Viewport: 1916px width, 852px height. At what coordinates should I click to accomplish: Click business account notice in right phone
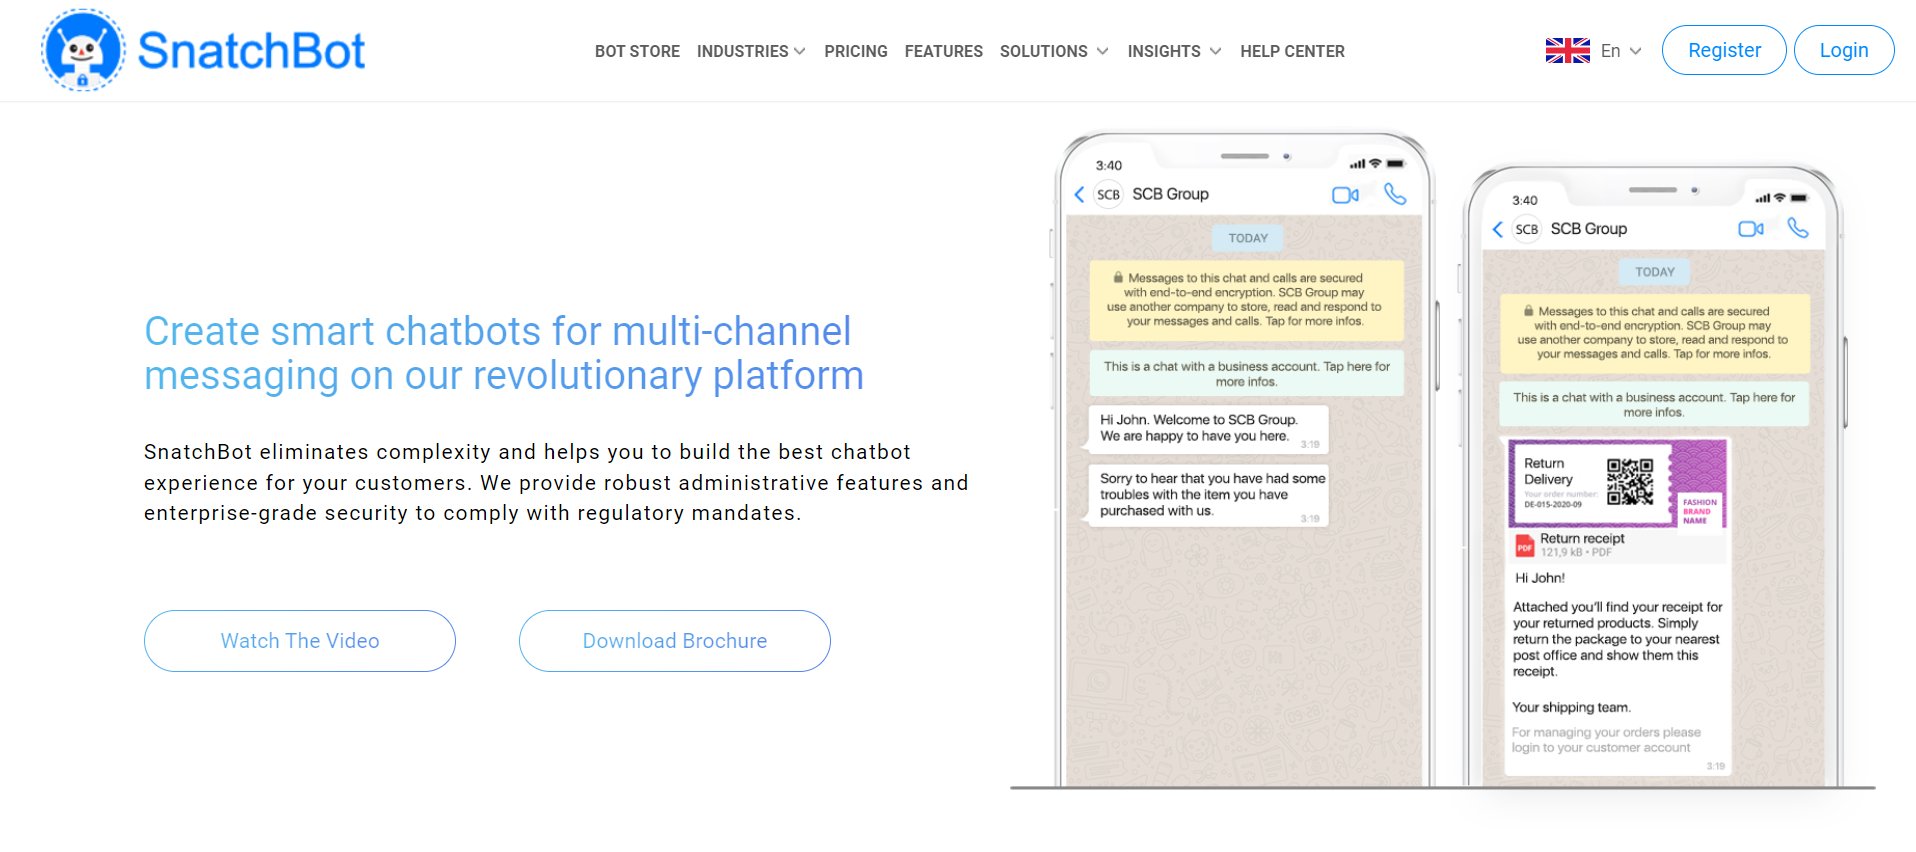[x=1654, y=405]
